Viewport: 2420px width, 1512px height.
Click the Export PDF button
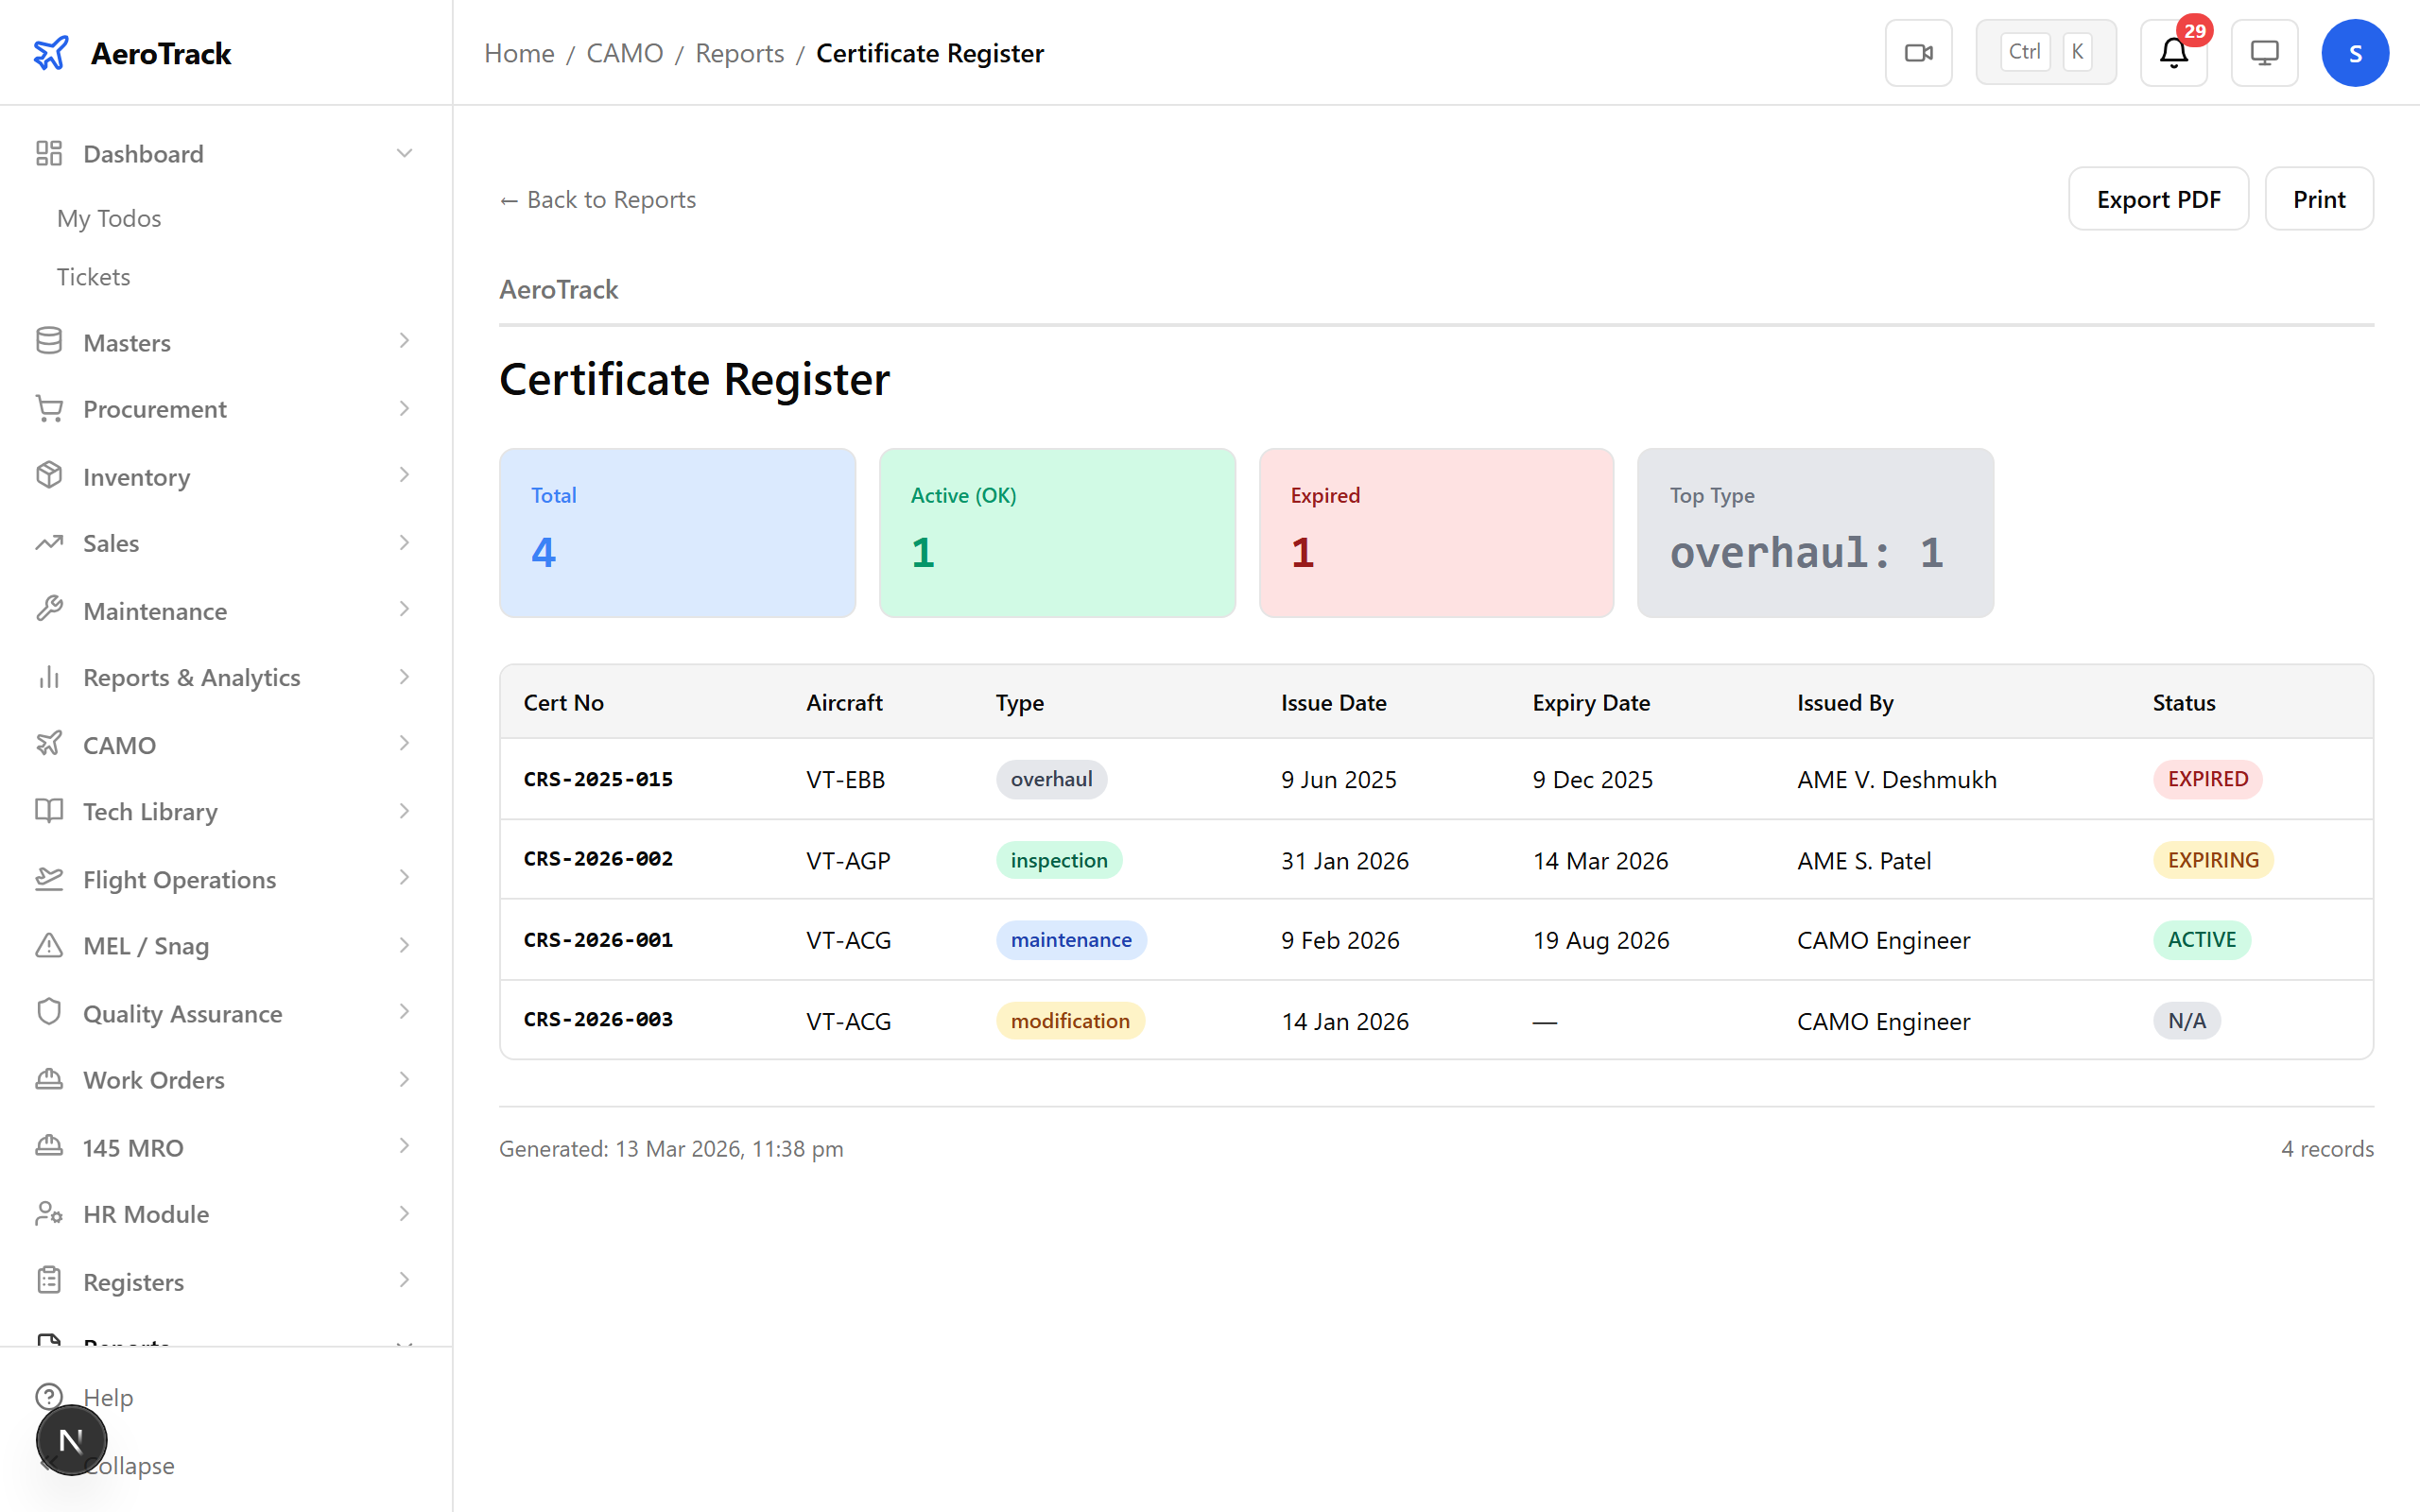pyautogui.click(x=2158, y=198)
